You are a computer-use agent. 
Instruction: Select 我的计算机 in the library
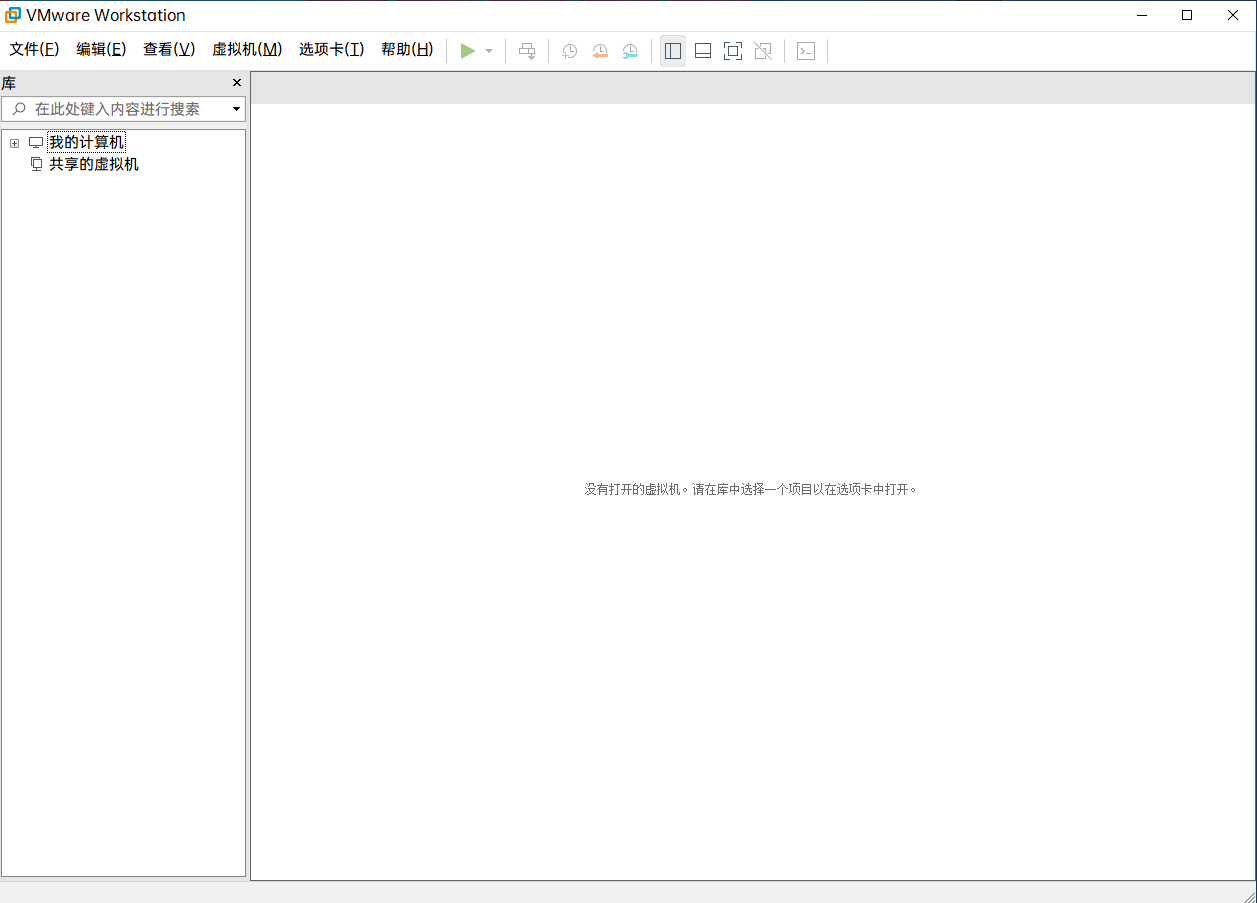click(87, 143)
